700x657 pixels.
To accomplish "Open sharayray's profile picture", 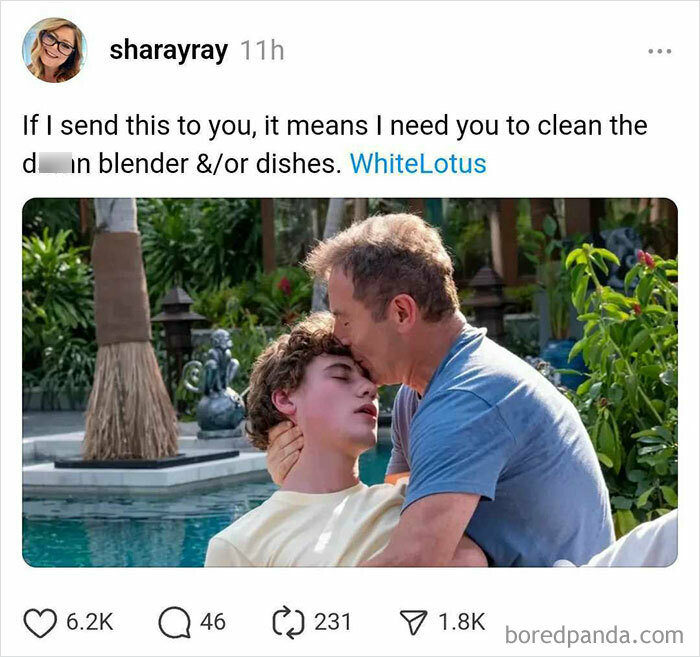I will pyautogui.click(x=54, y=50).
